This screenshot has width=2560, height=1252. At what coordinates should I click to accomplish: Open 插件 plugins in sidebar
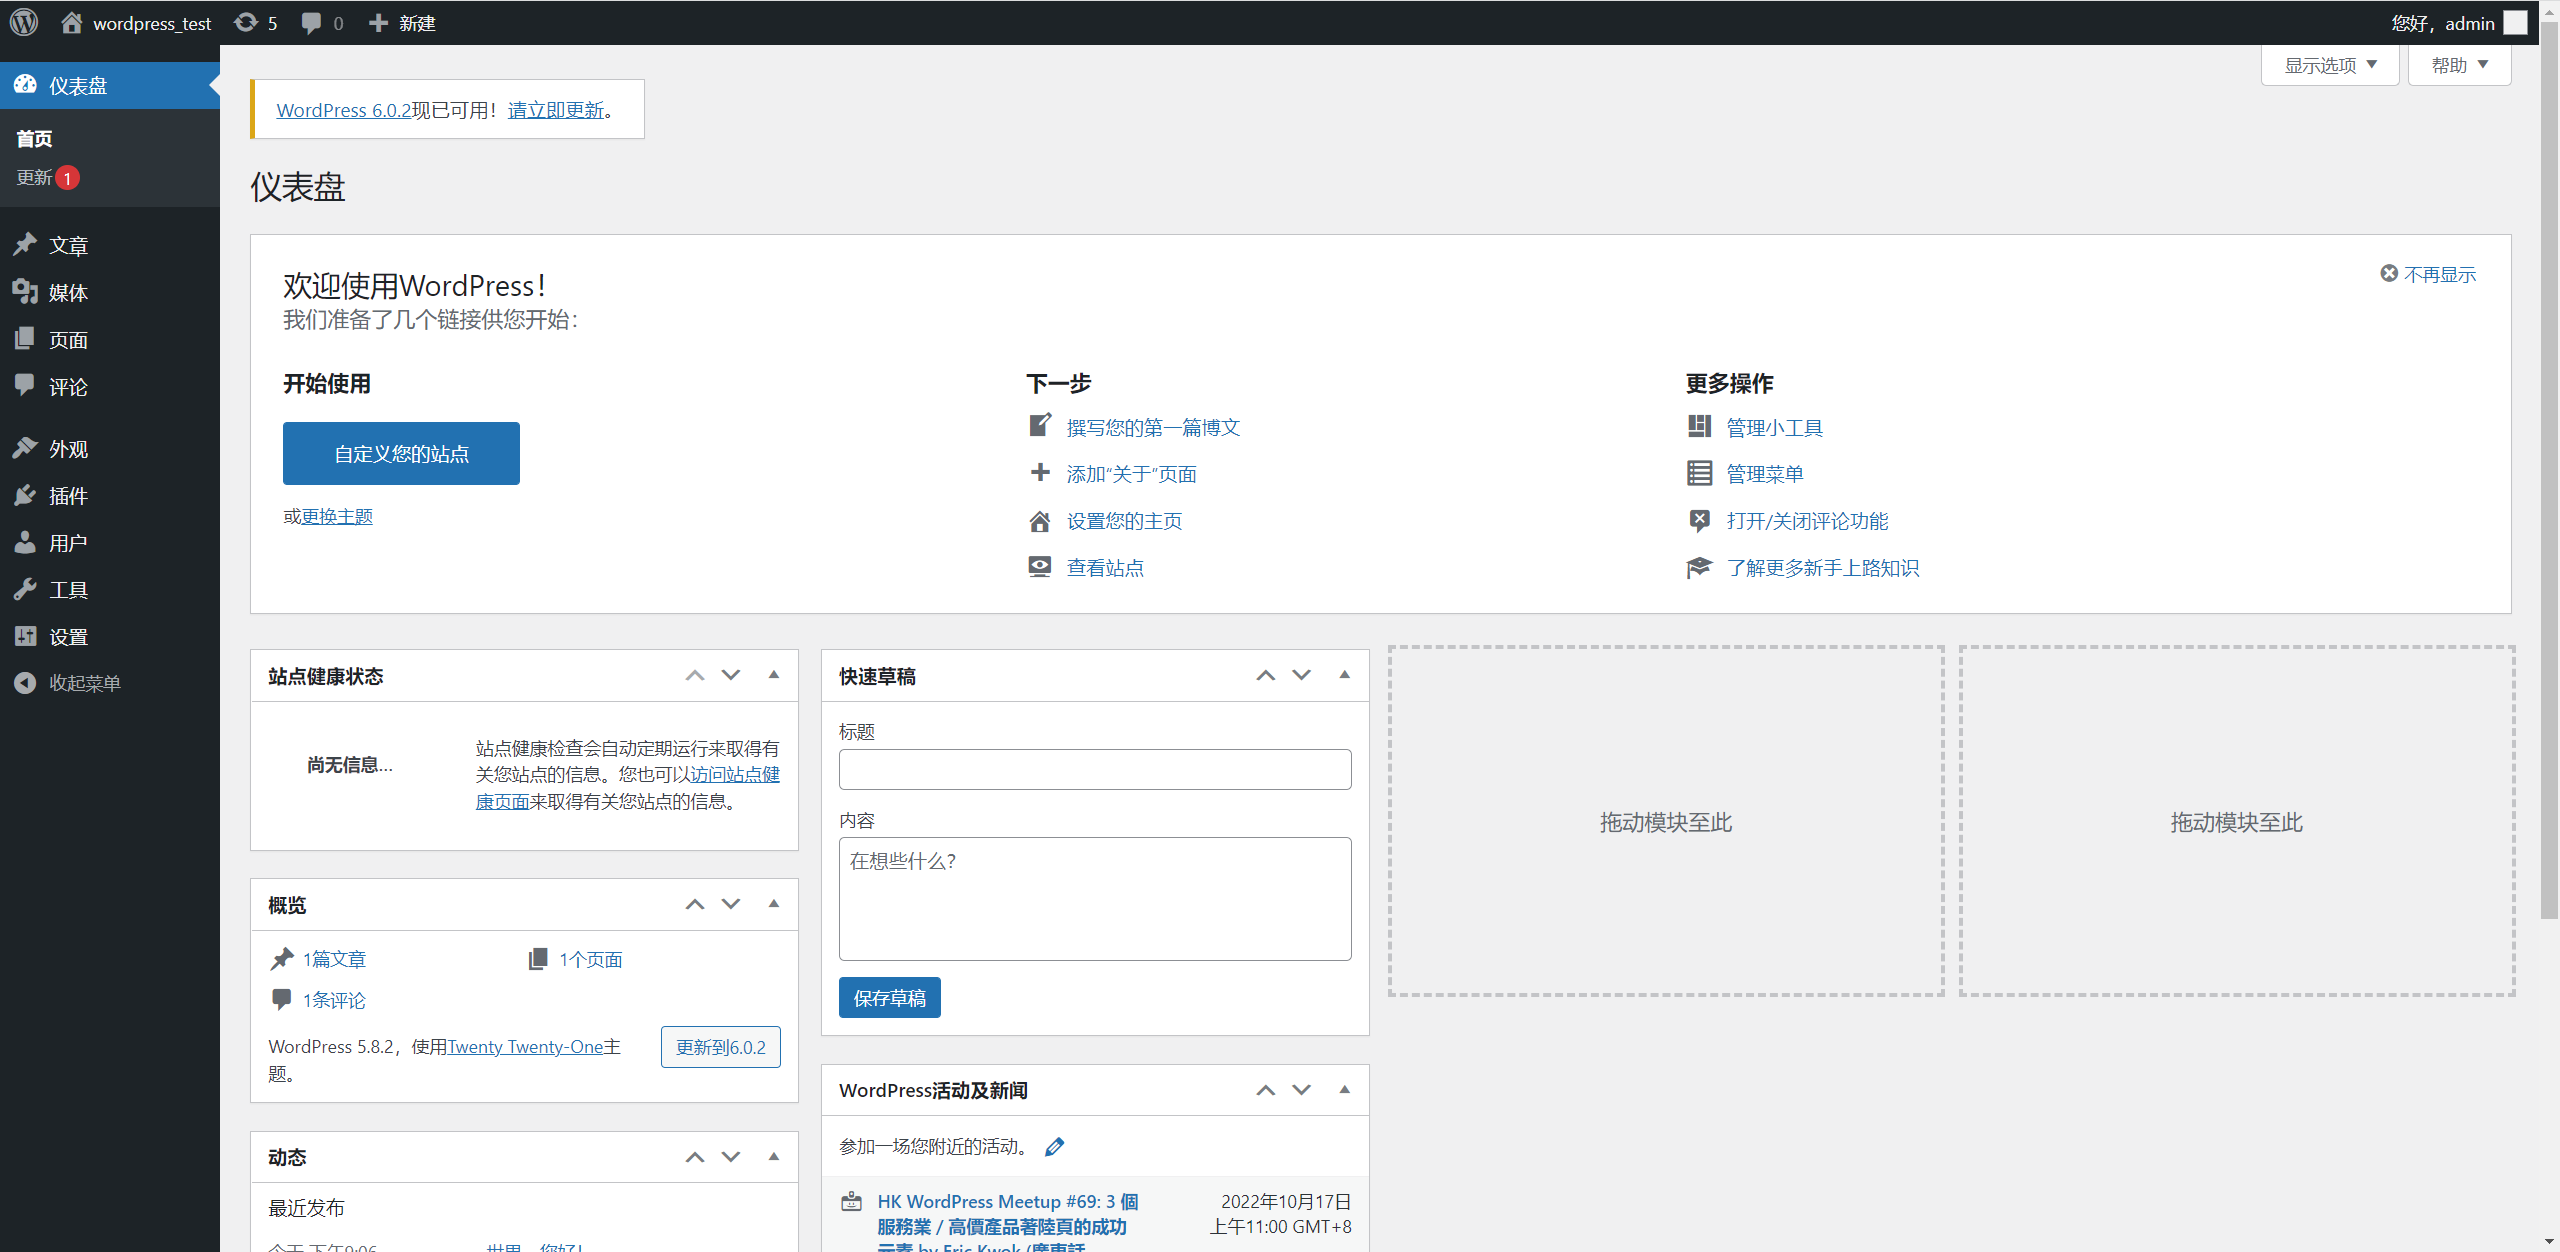point(68,496)
